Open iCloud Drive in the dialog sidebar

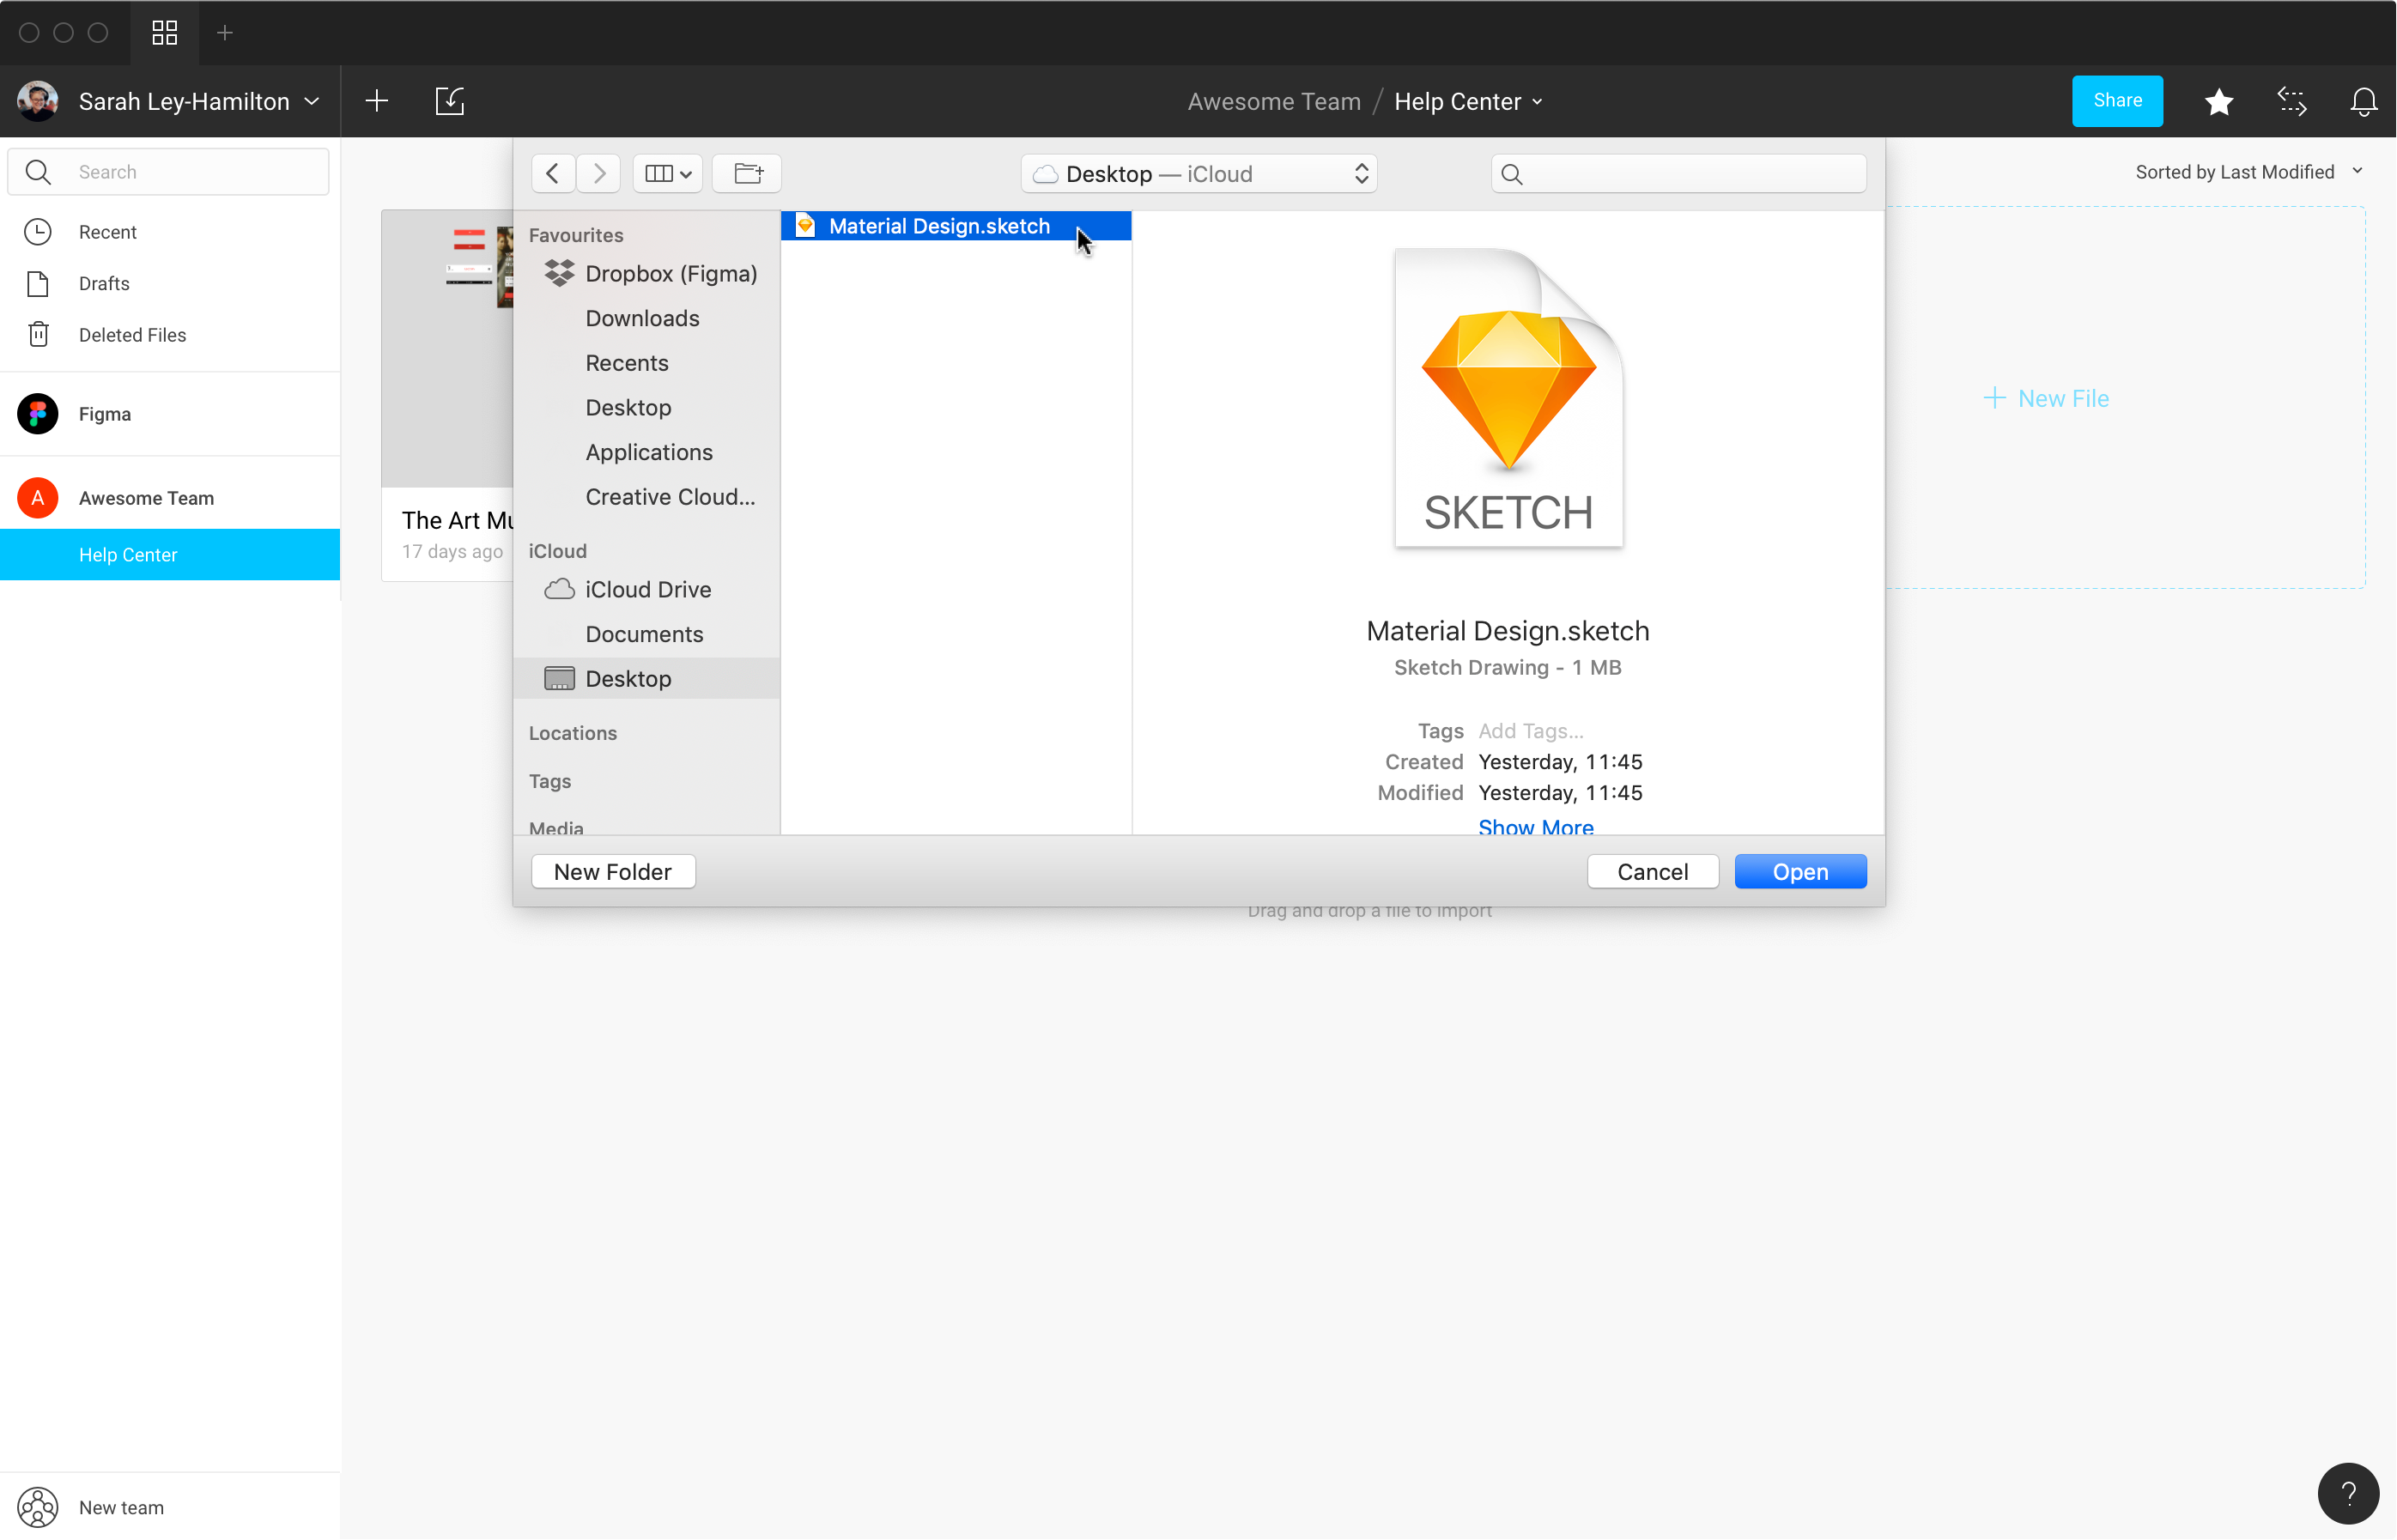pyautogui.click(x=648, y=589)
